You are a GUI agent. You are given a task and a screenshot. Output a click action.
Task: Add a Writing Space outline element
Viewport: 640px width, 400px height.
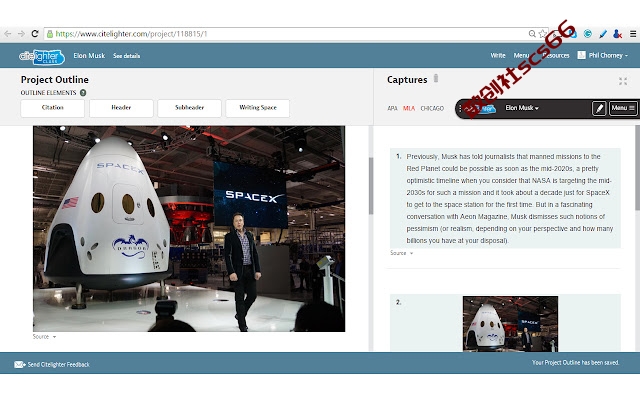258,108
